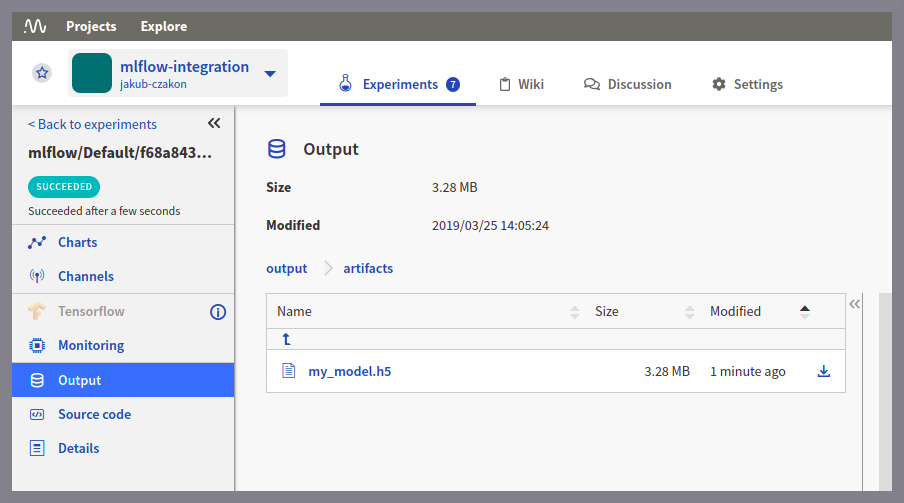Open the Monitoring section
This screenshot has width=904, height=503.
(x=91, y=345)
